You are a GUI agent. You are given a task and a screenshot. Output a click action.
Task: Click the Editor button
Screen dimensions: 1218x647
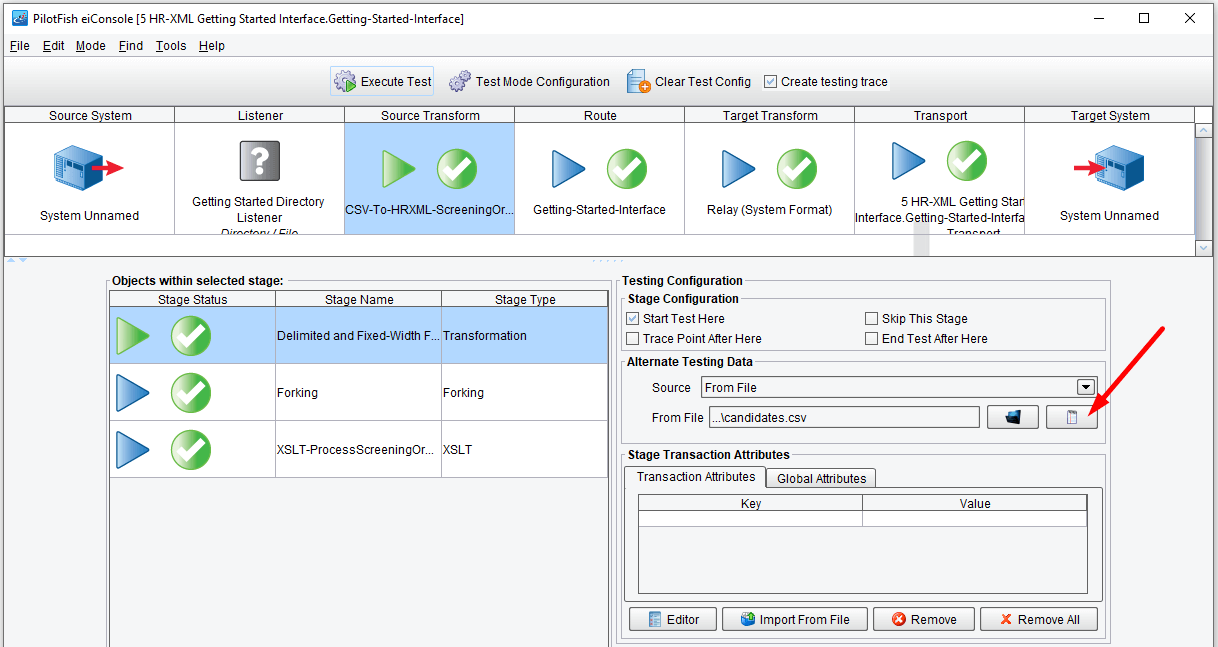pyautogui.click(x=672, y=620)
